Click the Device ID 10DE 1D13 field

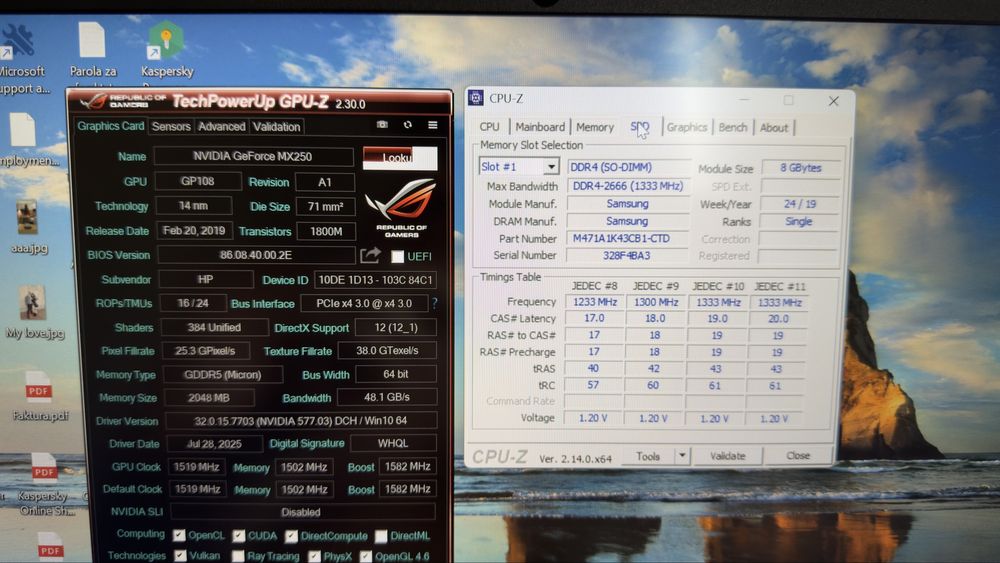tap(376, 279)
